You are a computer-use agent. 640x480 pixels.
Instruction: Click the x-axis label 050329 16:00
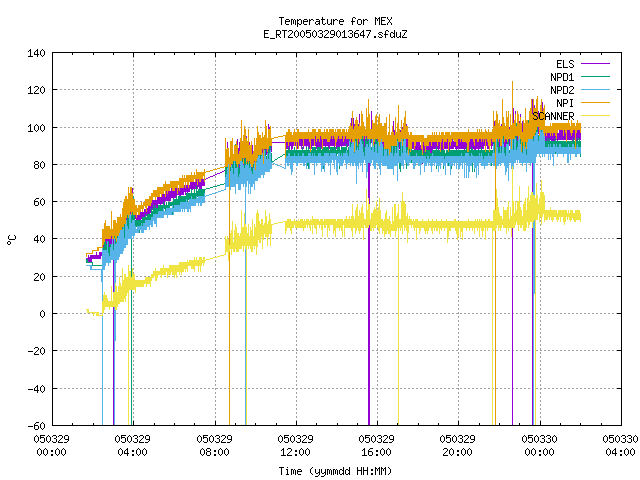pyautogui.click(x=376, y=445)
